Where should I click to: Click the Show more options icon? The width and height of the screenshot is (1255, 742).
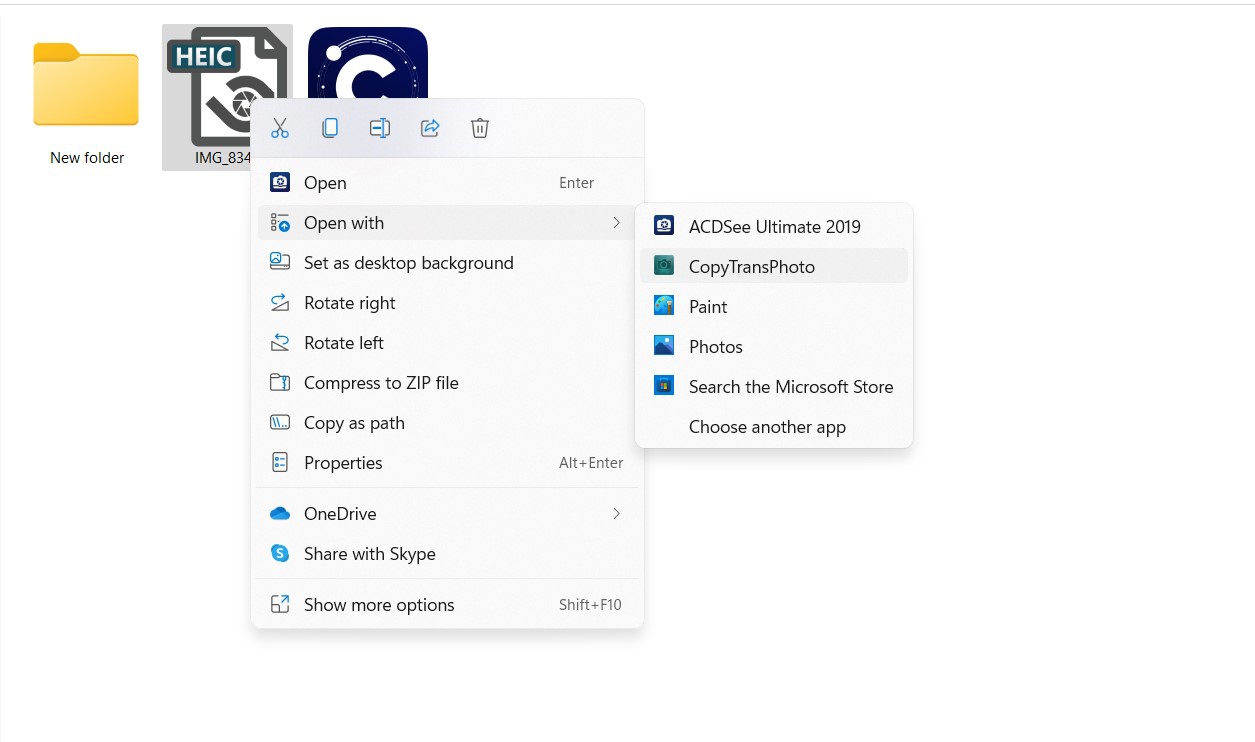(x=280, y=604)
